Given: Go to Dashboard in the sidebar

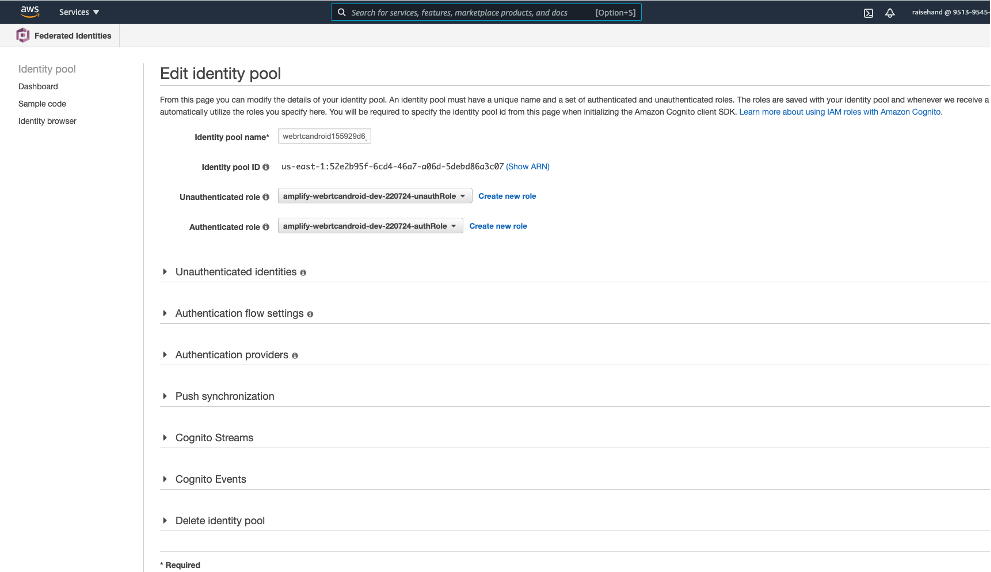Looking at the screenshot, I should pyautogui.click(x=38, y=87).
